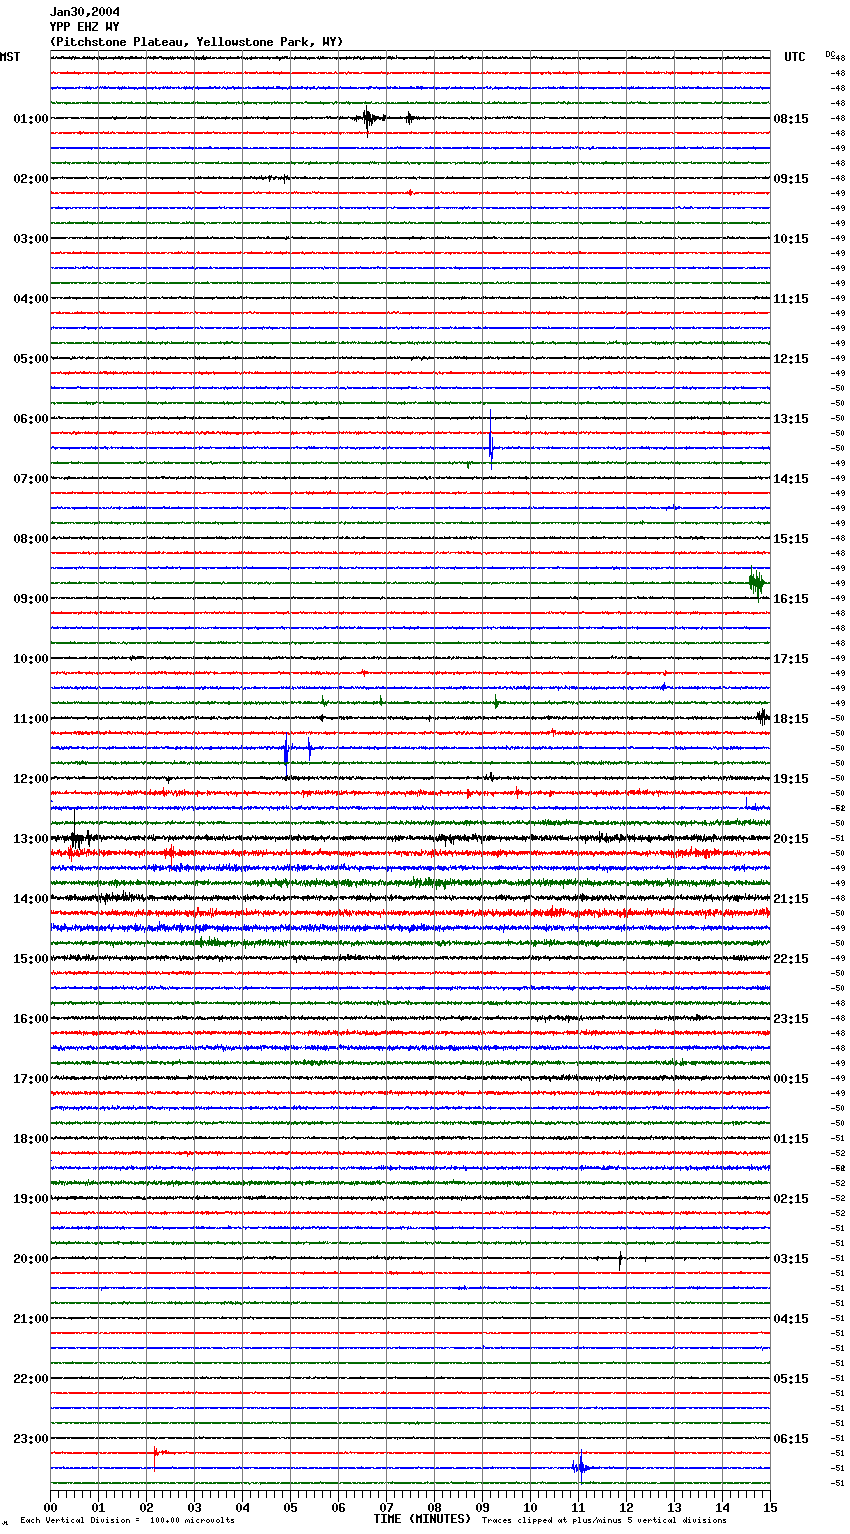
Task: Select the 19:00 MST time label
Action: 31,1199
